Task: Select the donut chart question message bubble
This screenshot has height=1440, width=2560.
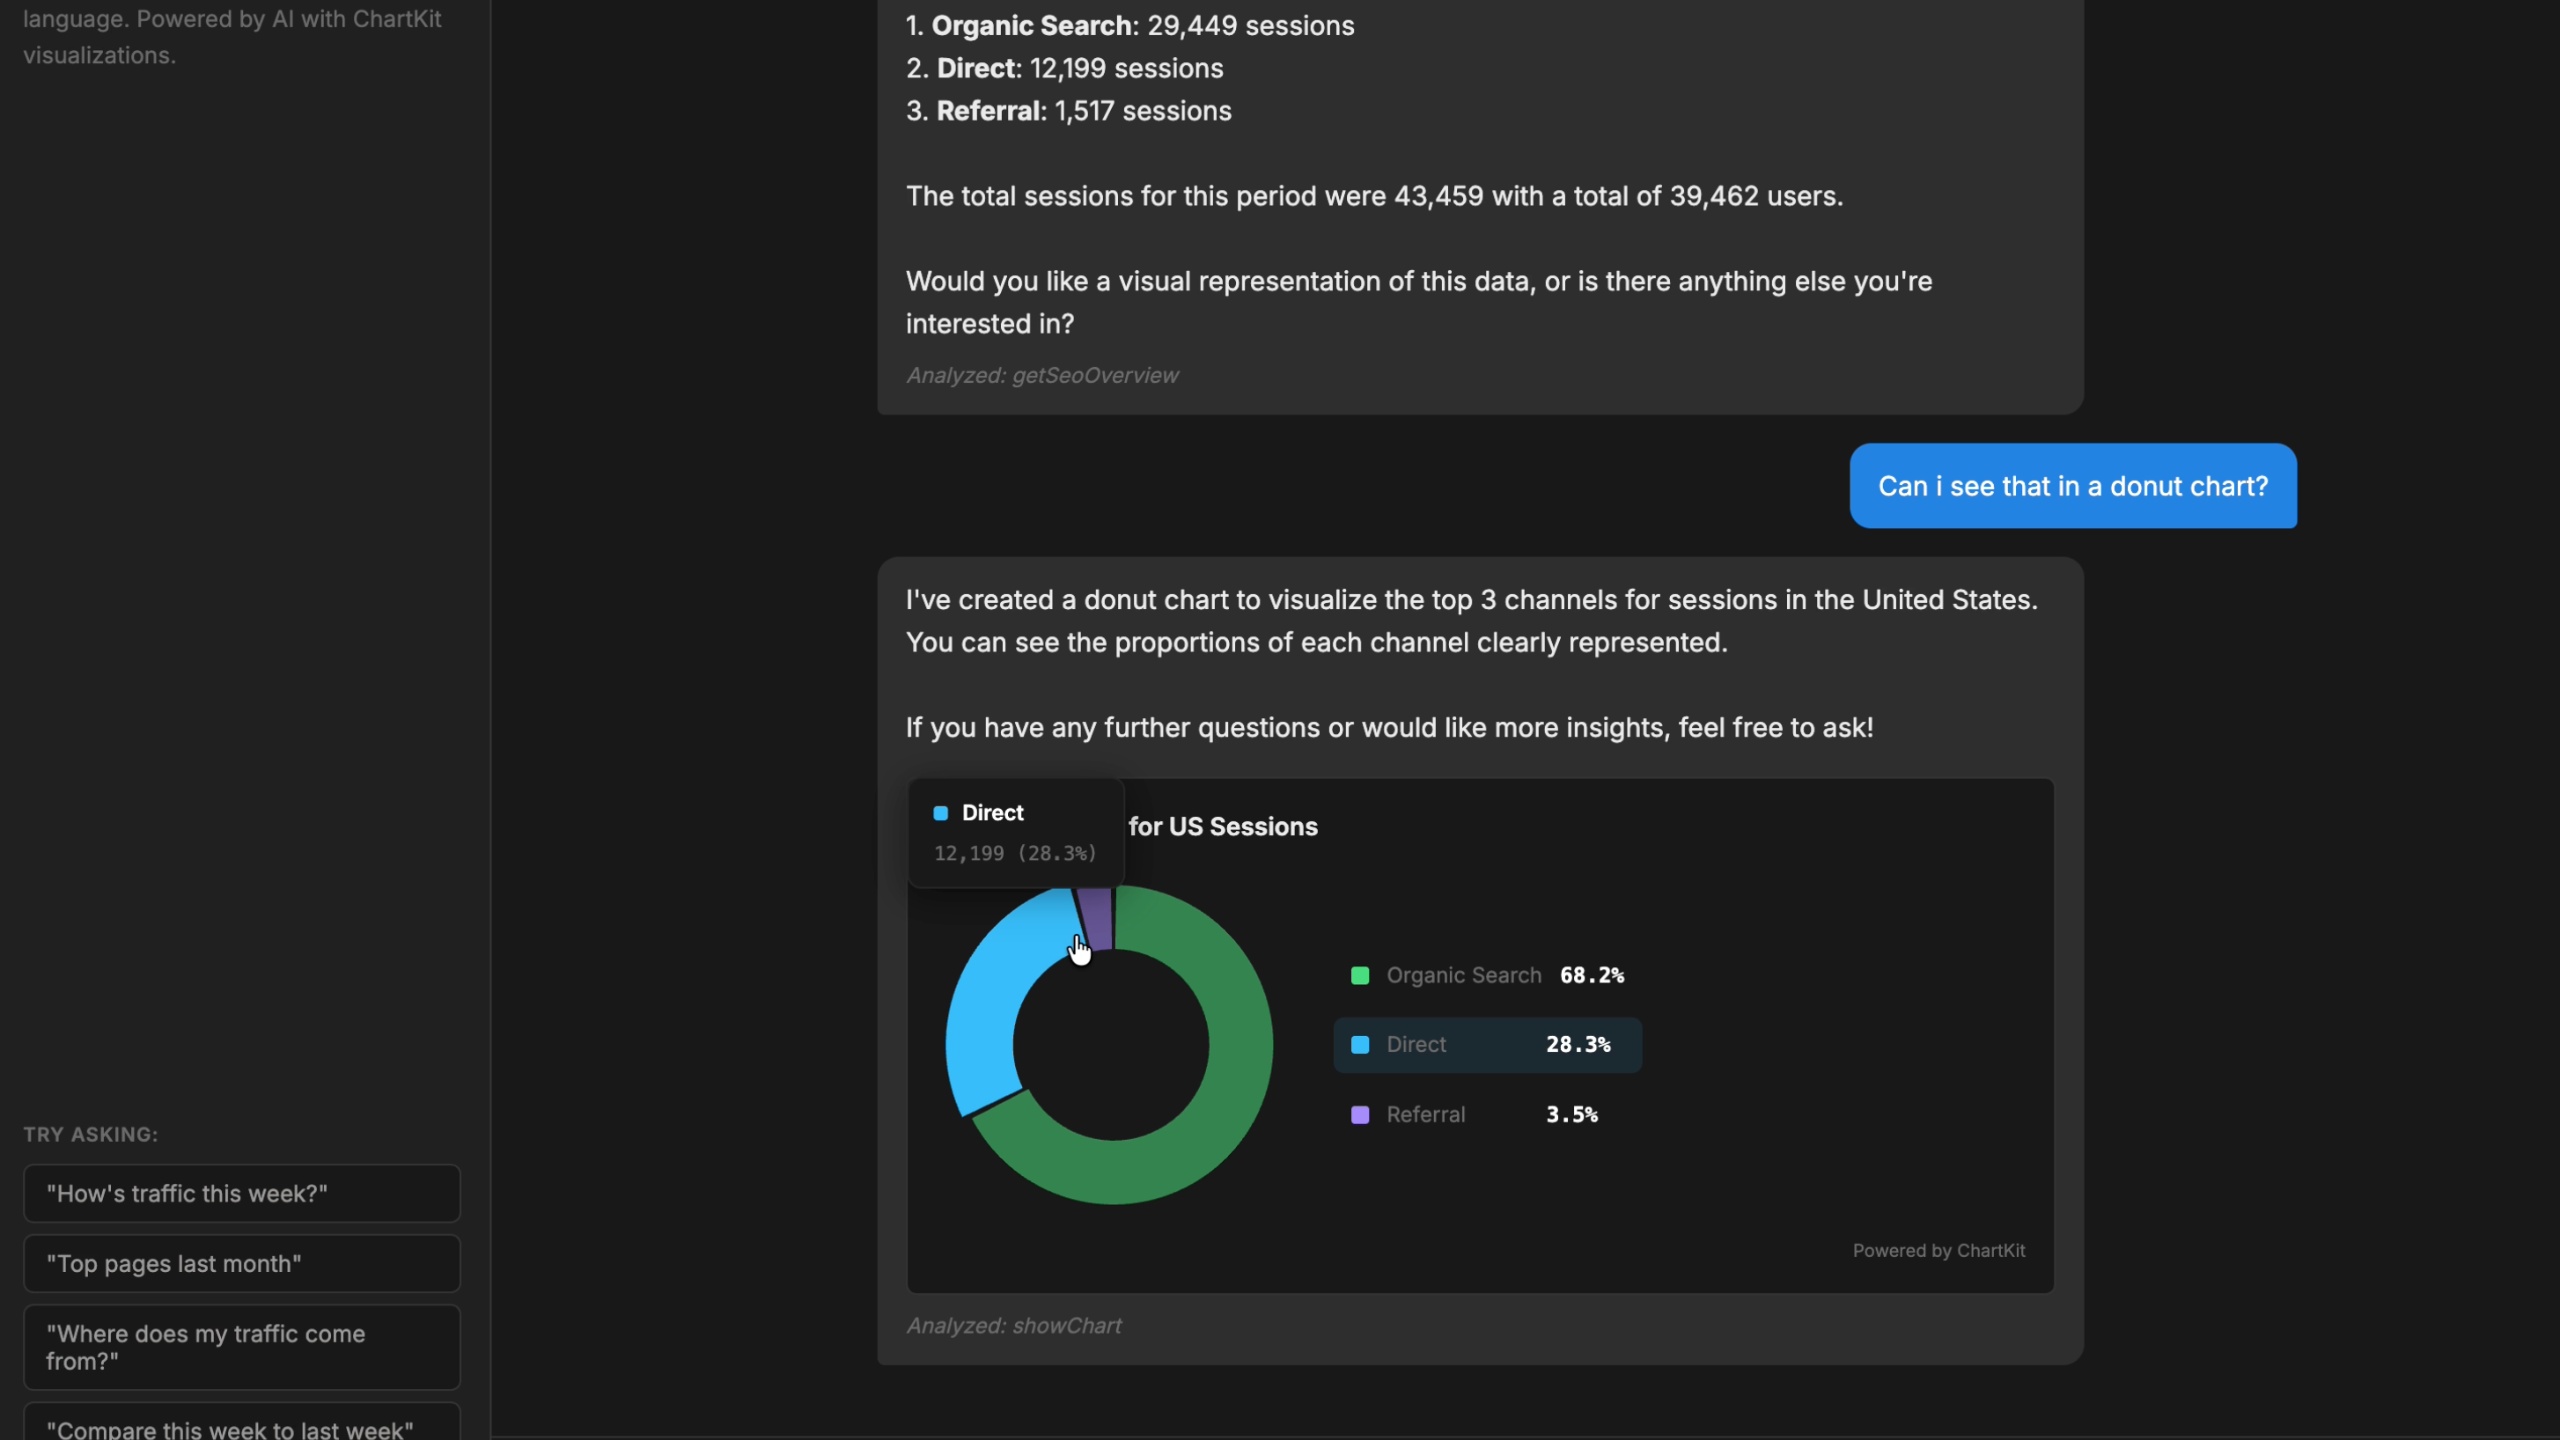Action: click(x=2073, y=486)
